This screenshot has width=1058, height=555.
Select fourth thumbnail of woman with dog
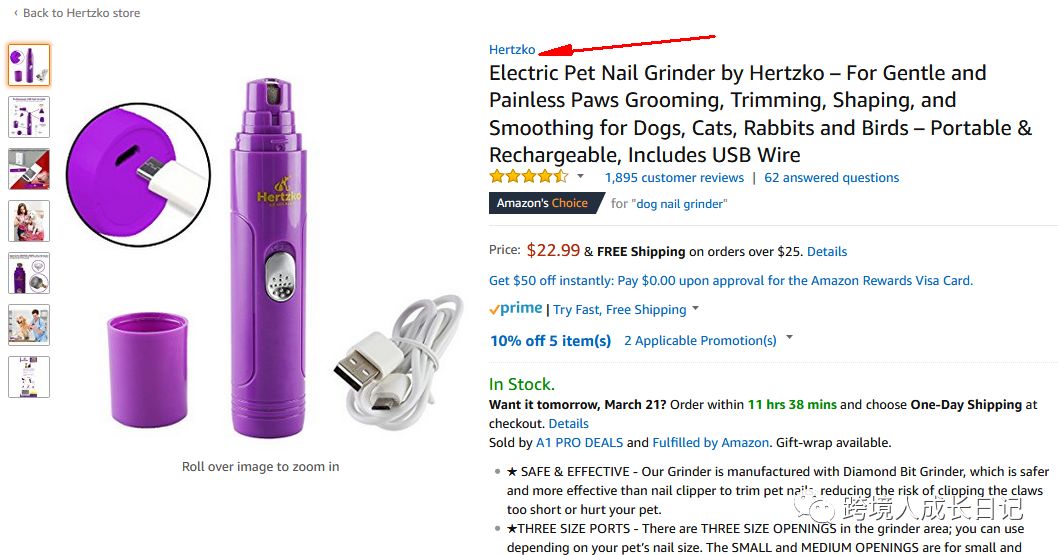[x=29, y=221]
